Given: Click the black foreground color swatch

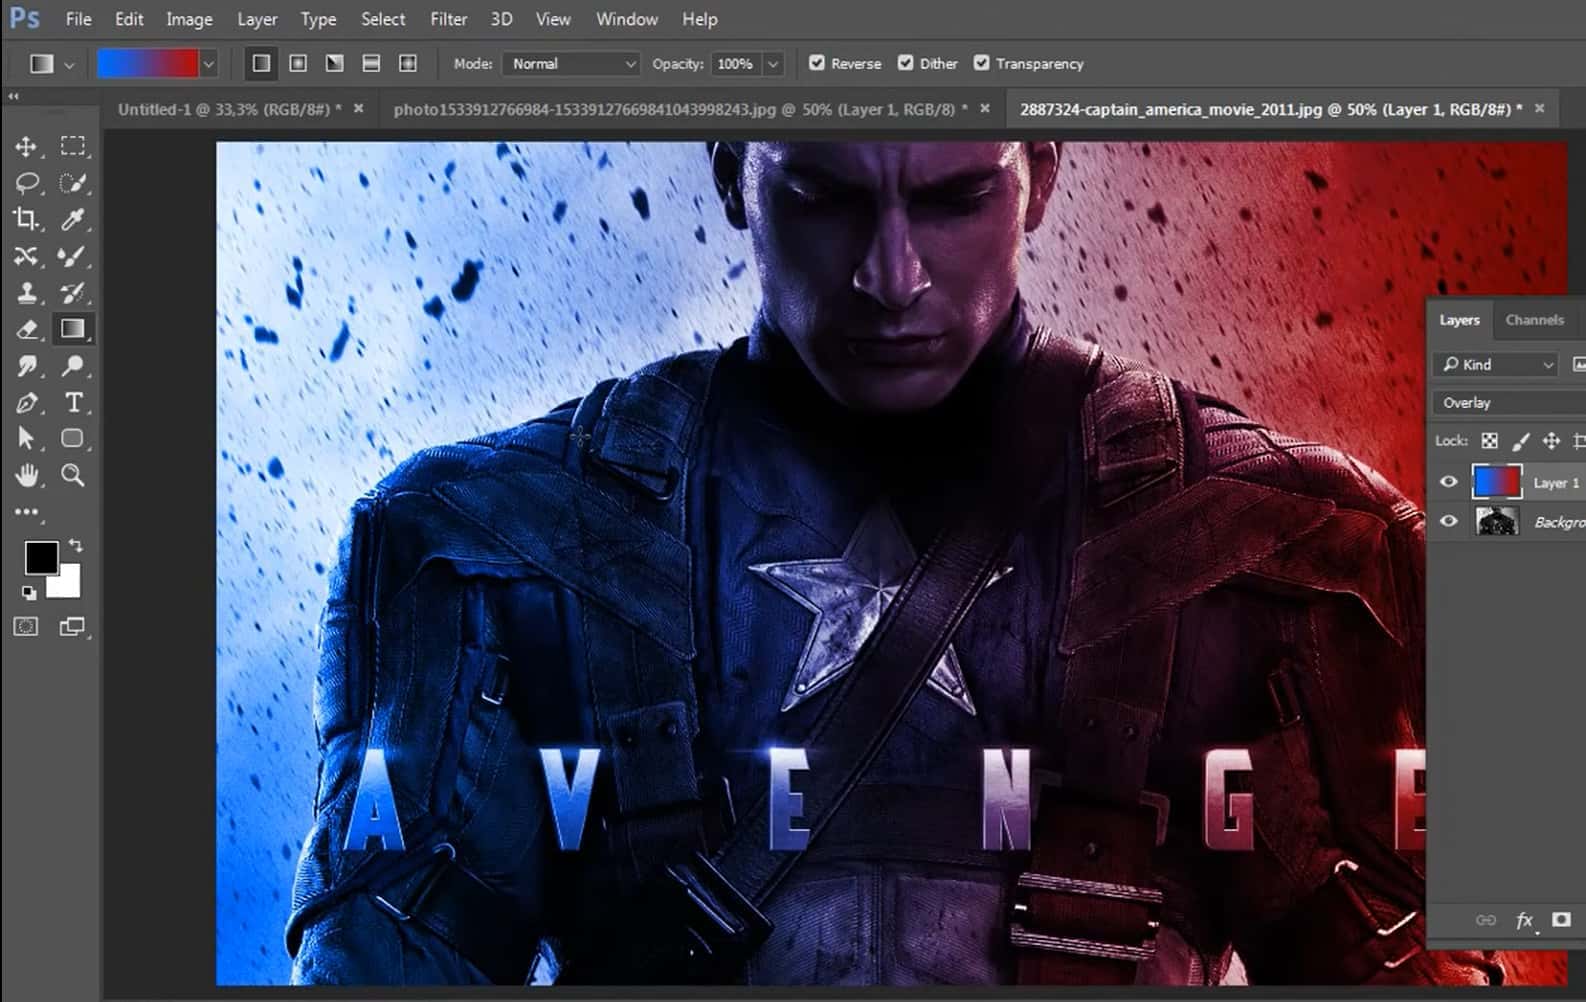Looking at the screenshot, I should [x=41, y=558].
